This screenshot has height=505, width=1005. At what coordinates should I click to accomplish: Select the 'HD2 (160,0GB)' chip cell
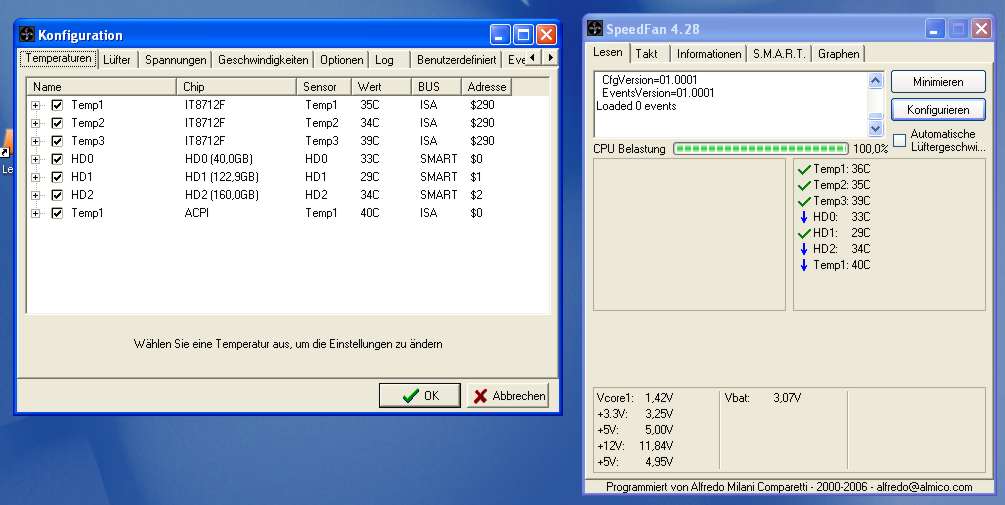(222, 195)
